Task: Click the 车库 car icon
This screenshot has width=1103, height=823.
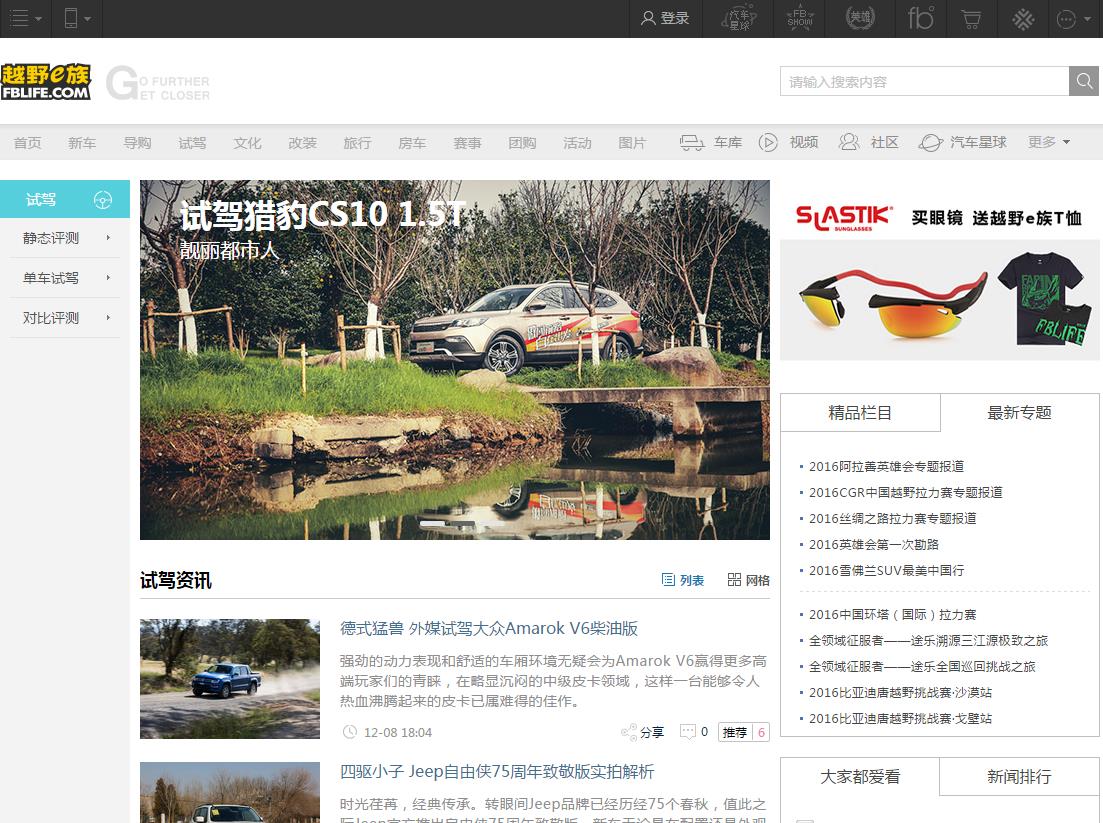Action: [692, 143]
